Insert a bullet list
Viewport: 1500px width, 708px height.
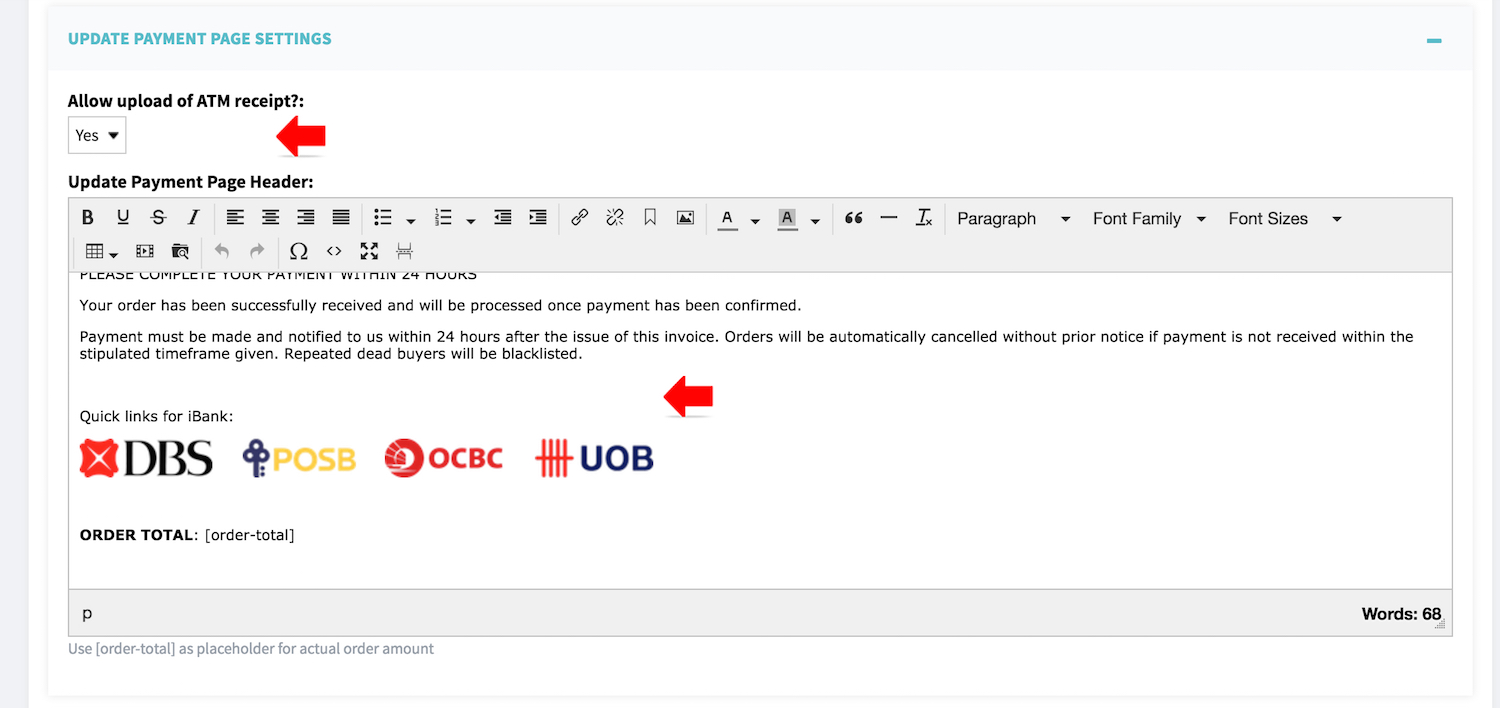(x=383, y=218)
